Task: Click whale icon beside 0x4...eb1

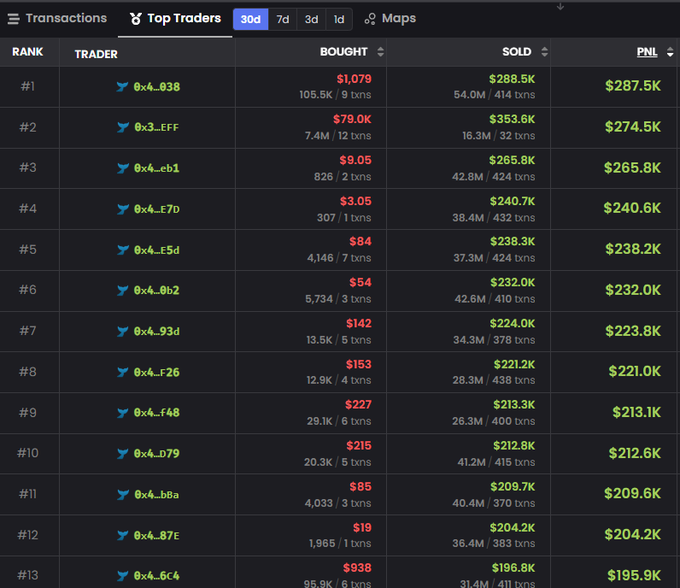Action: pos(123,168)
